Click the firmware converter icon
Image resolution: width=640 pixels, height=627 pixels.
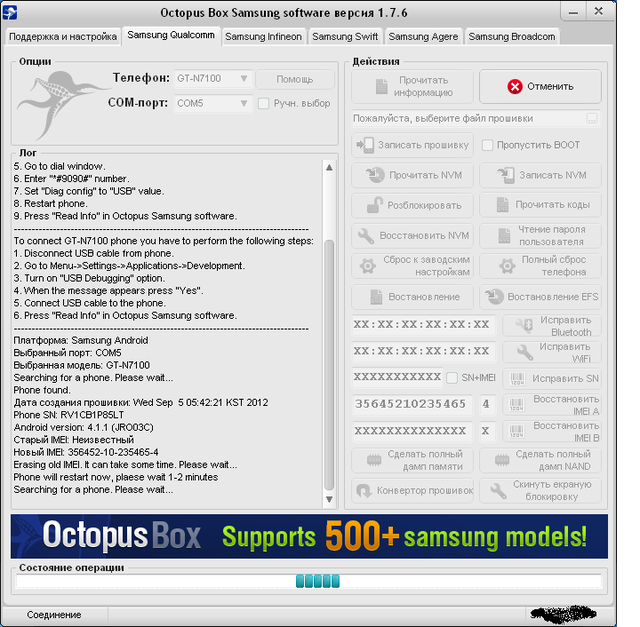[364, 490]
